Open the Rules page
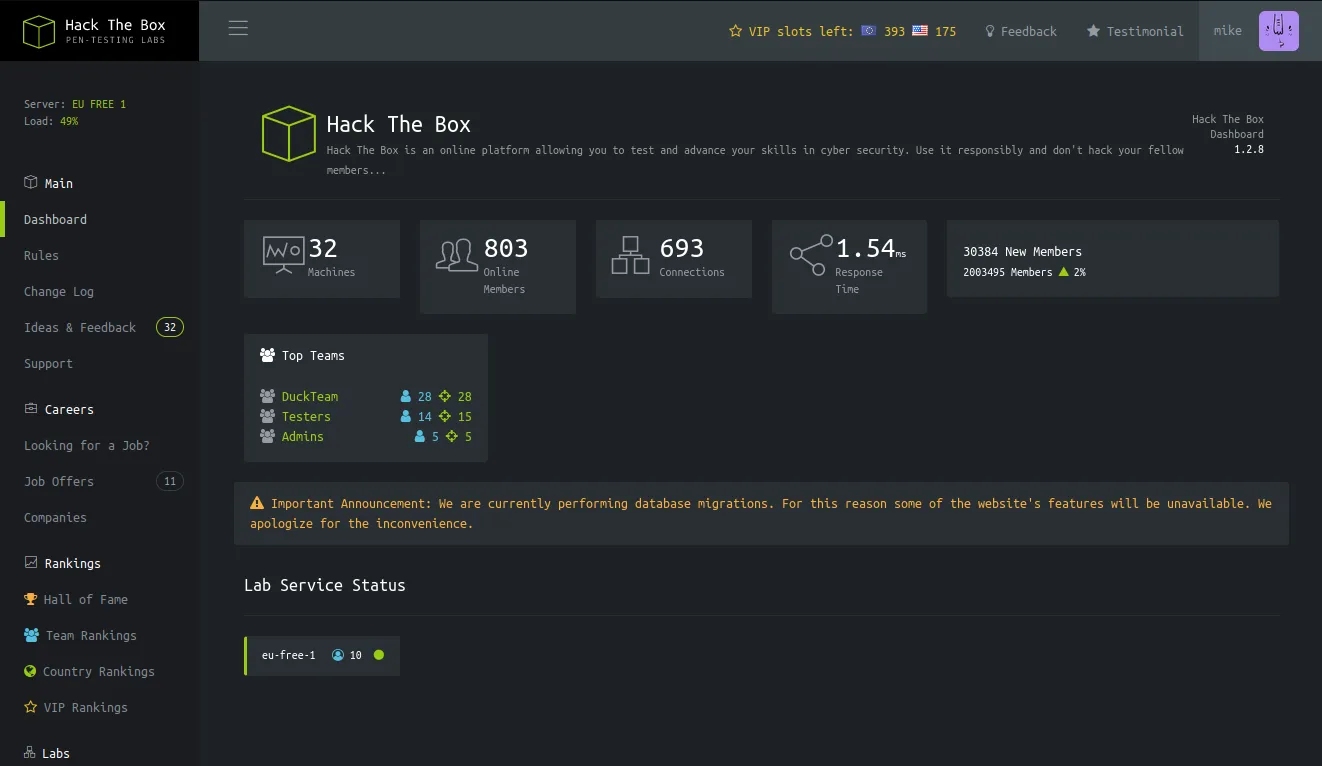The height and width of the screenshot is (766, 1322). point(41,255)
